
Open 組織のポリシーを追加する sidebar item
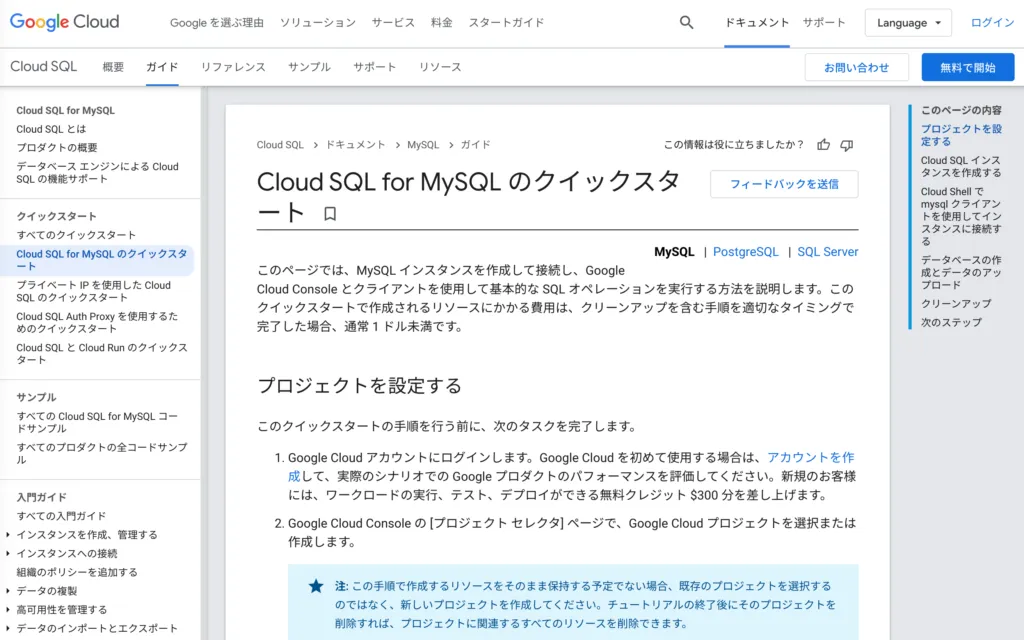77,572
